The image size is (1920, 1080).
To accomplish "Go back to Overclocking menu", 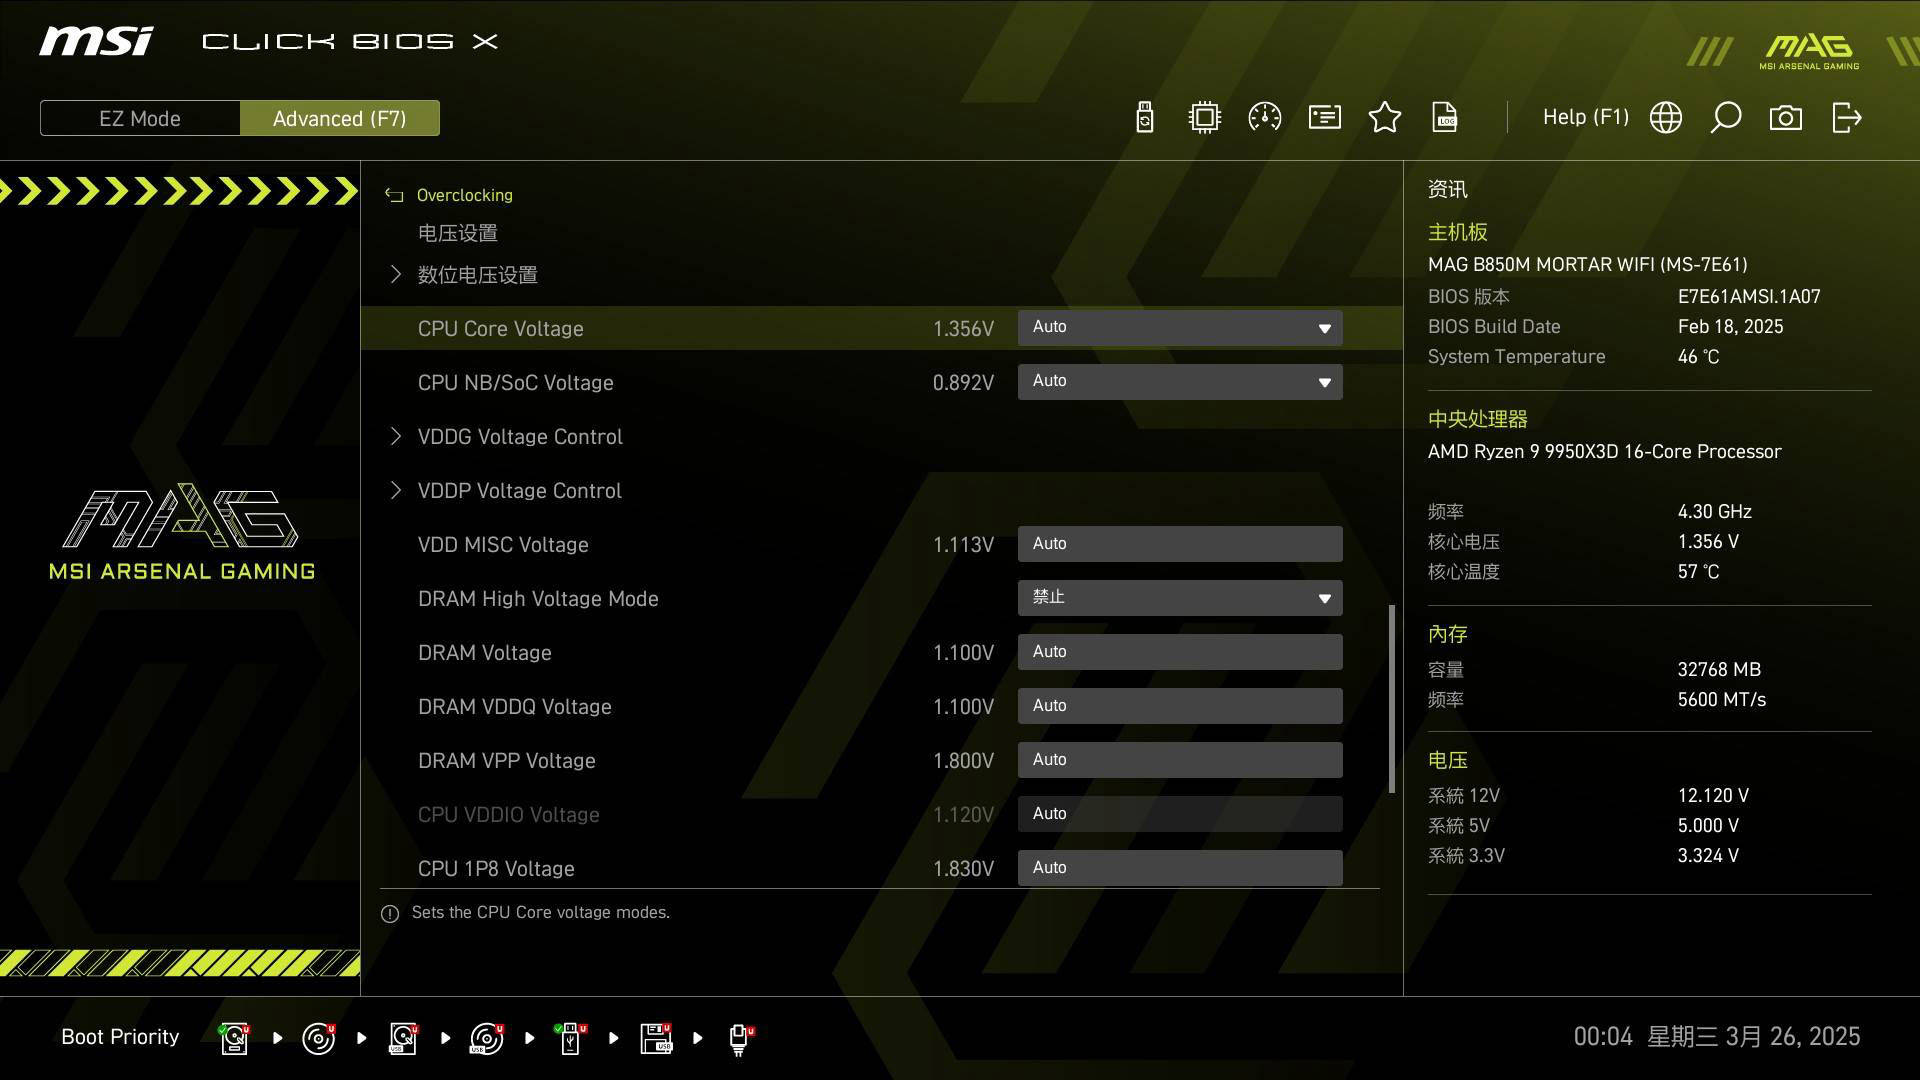I will [463, 195].
